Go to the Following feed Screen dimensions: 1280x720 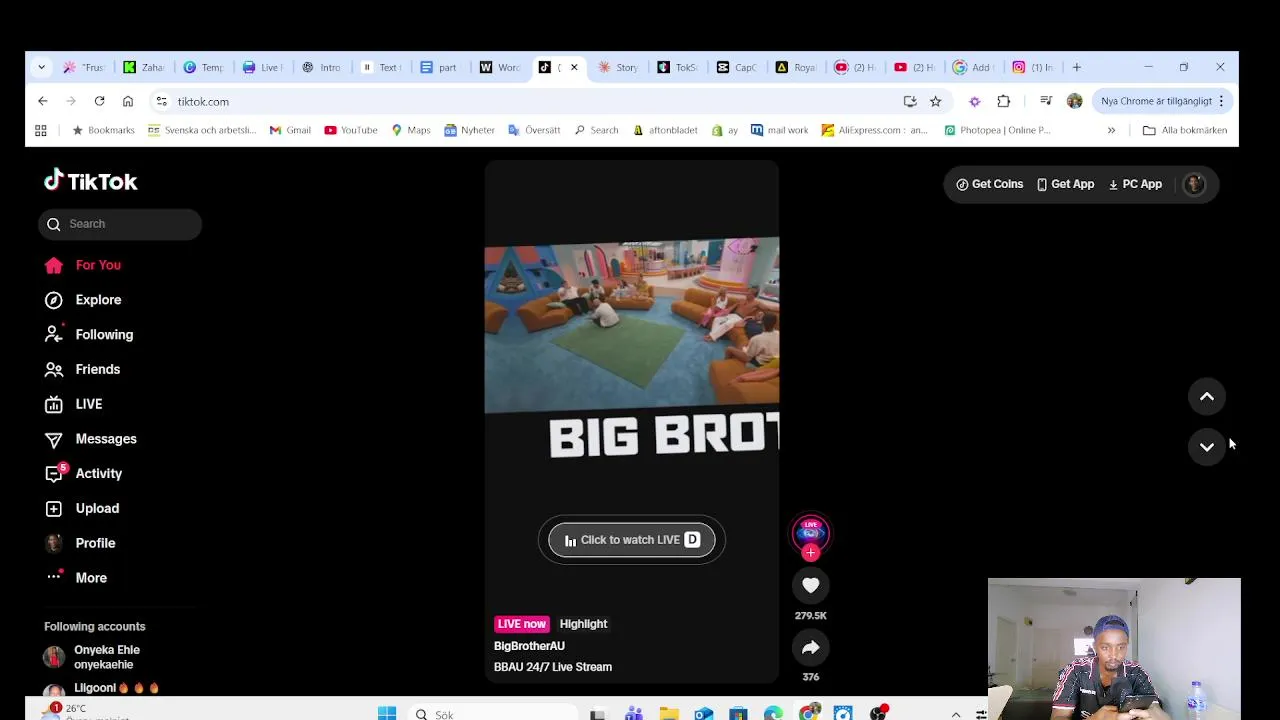pyautogui.click(x=89, y=335)
